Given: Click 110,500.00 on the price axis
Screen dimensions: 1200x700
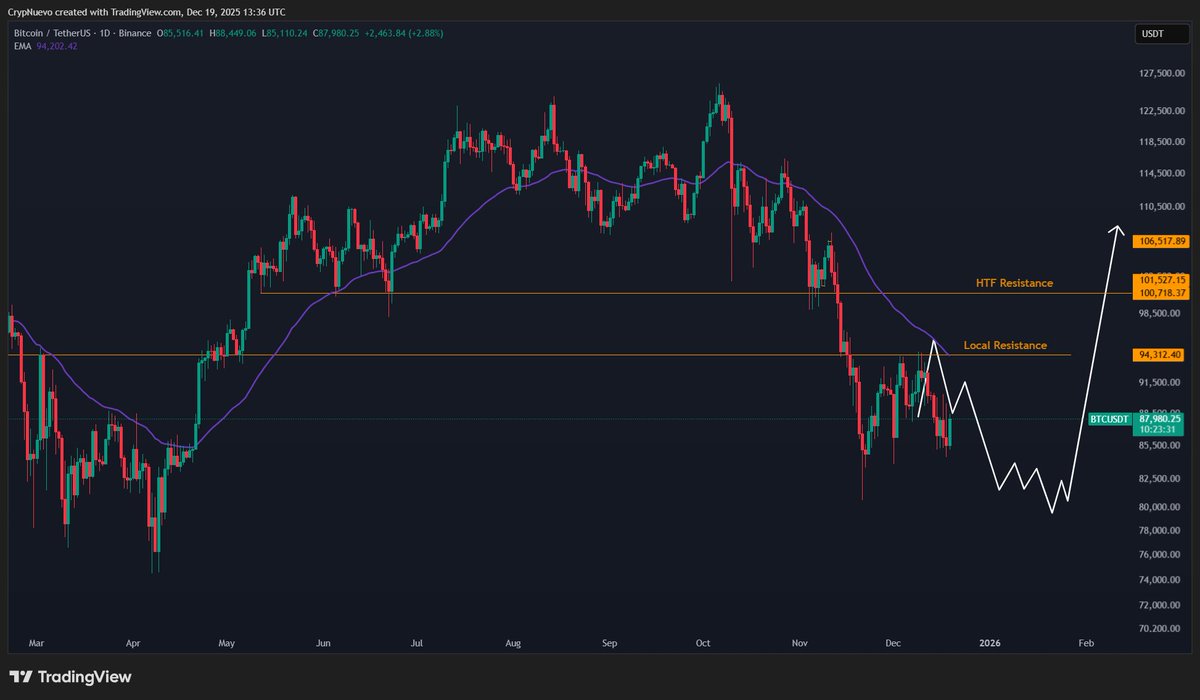Looking at the screenshot, I should (x=1162, y=206).
